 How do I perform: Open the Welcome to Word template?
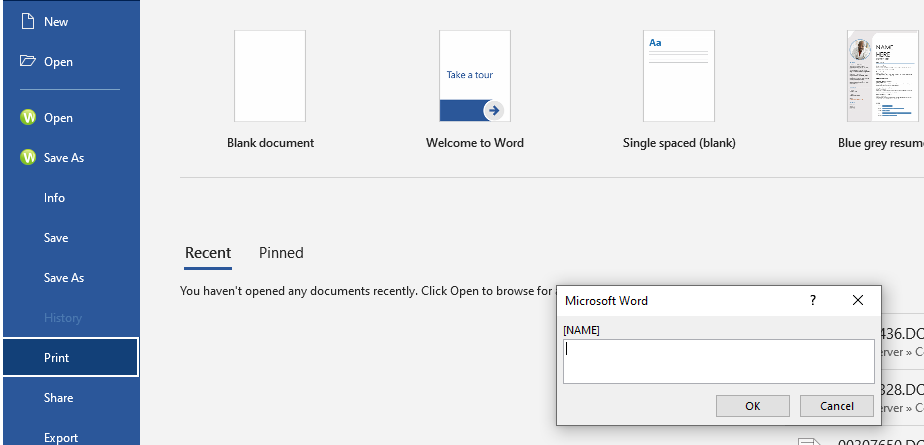[475, 76]
